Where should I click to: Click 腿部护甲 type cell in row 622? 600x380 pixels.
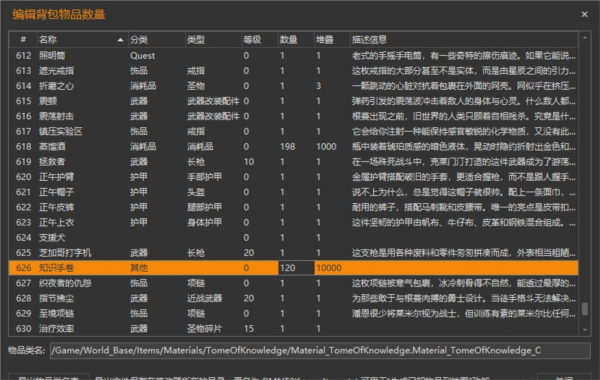204,207
